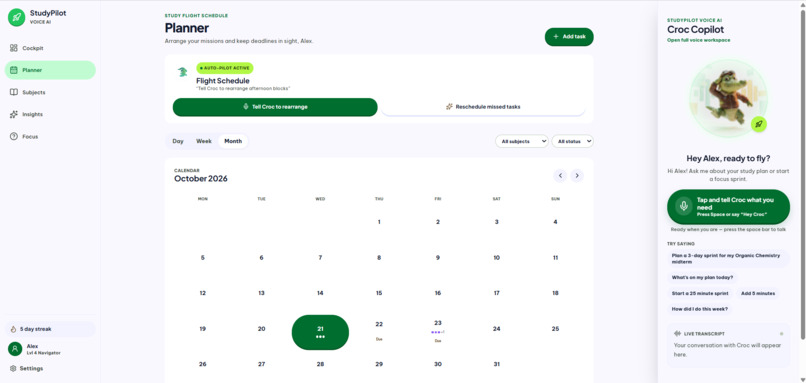Click the Settings gear icon
Image resolution: width=806 pixels, height=383 pixels.
coord(13,369)
